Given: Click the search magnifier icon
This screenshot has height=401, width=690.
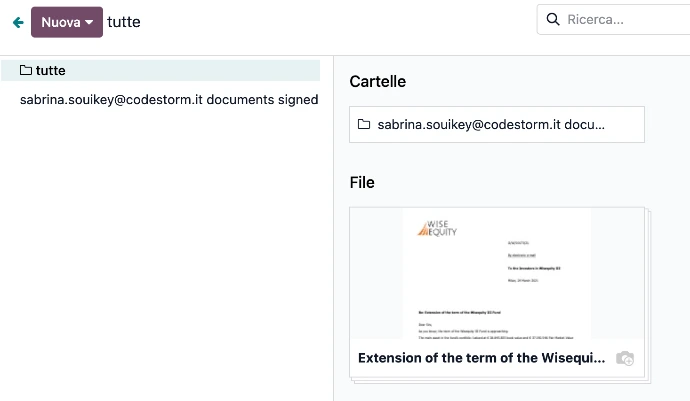Looking at the screenshot, I should pyautogui.click(x=553, y=19).
